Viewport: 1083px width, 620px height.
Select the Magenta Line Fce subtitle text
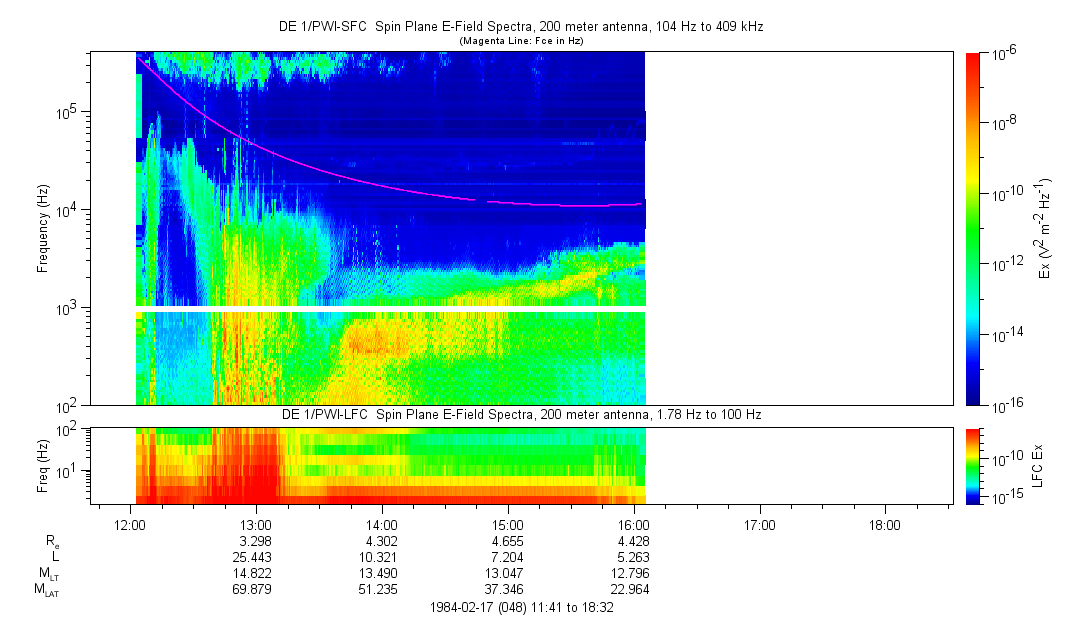click(x=520, y=41)
